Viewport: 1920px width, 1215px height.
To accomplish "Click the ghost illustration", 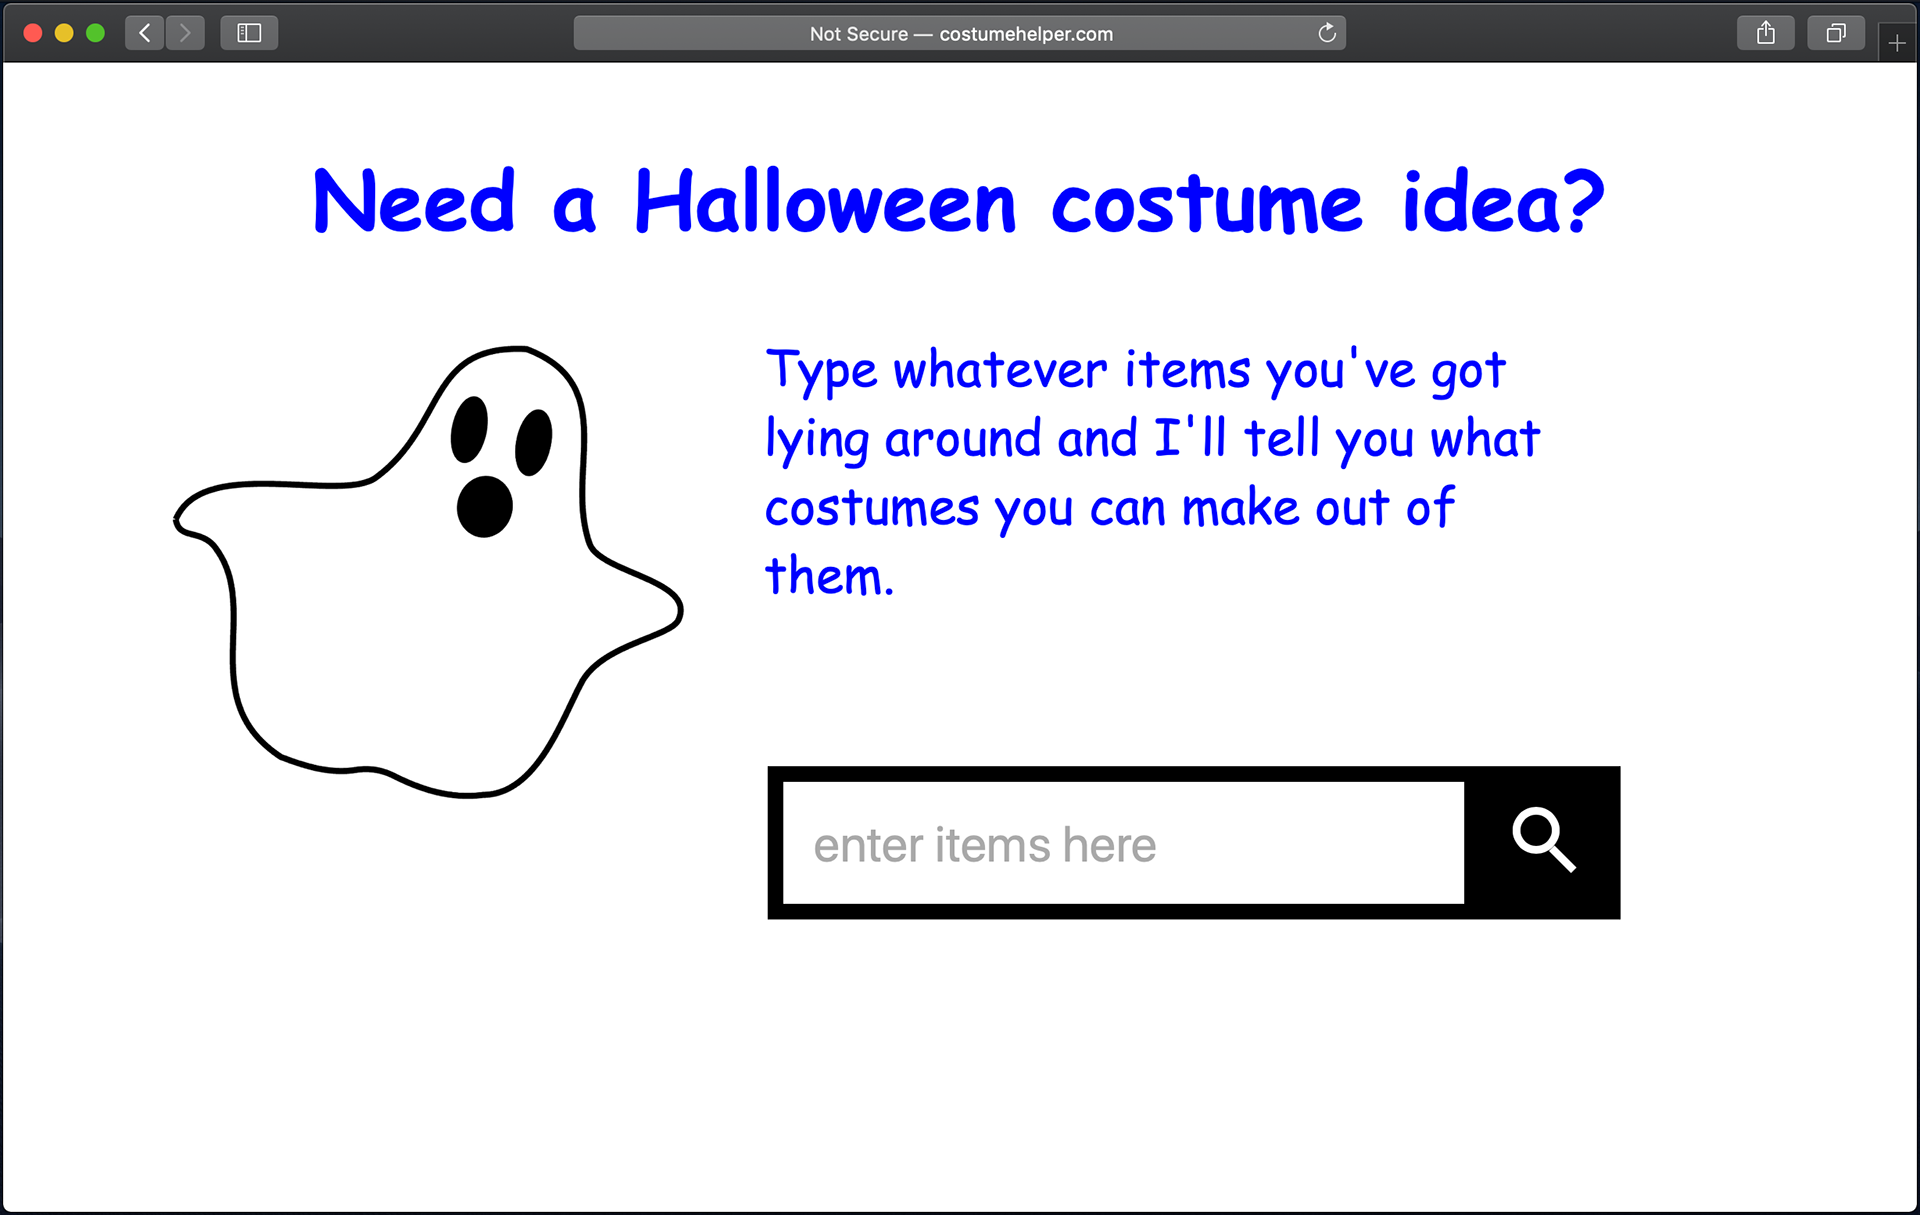I will (428, 572).
